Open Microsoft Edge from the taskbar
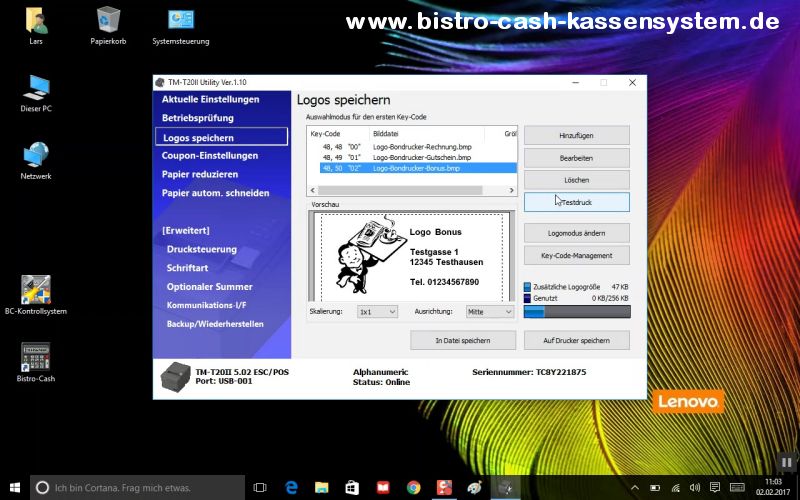 point(291,487)
